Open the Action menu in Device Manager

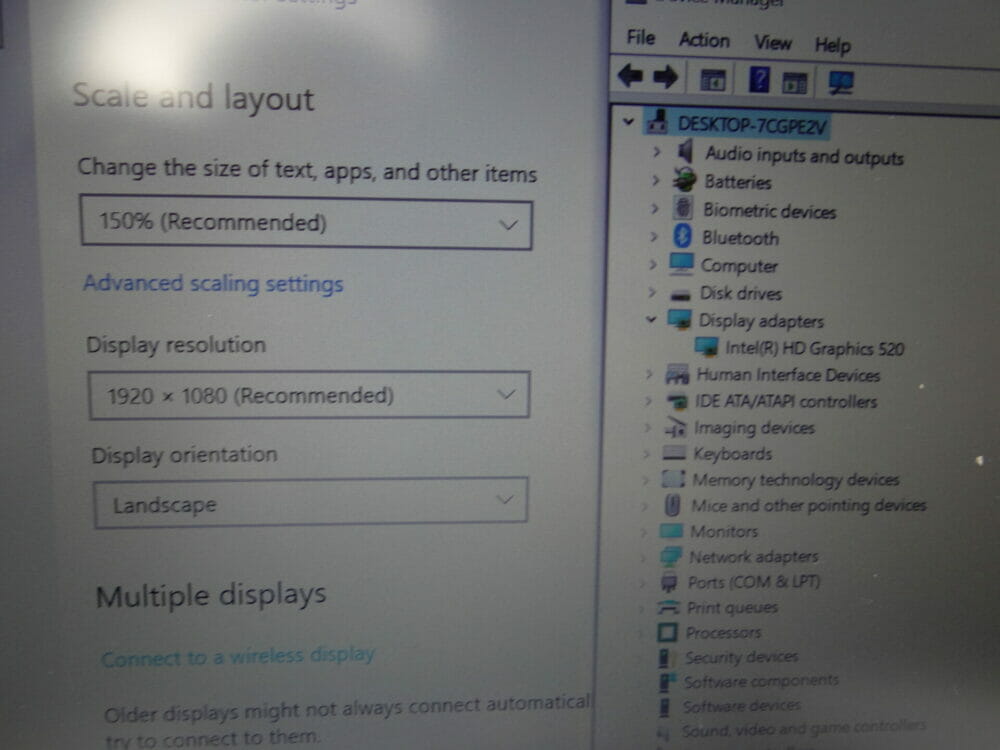point(704,40)
